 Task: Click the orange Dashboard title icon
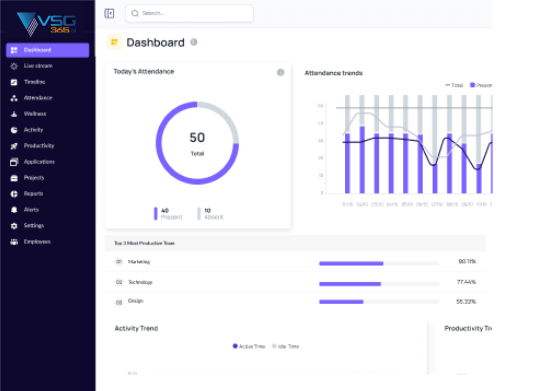[x=114, y=42]
